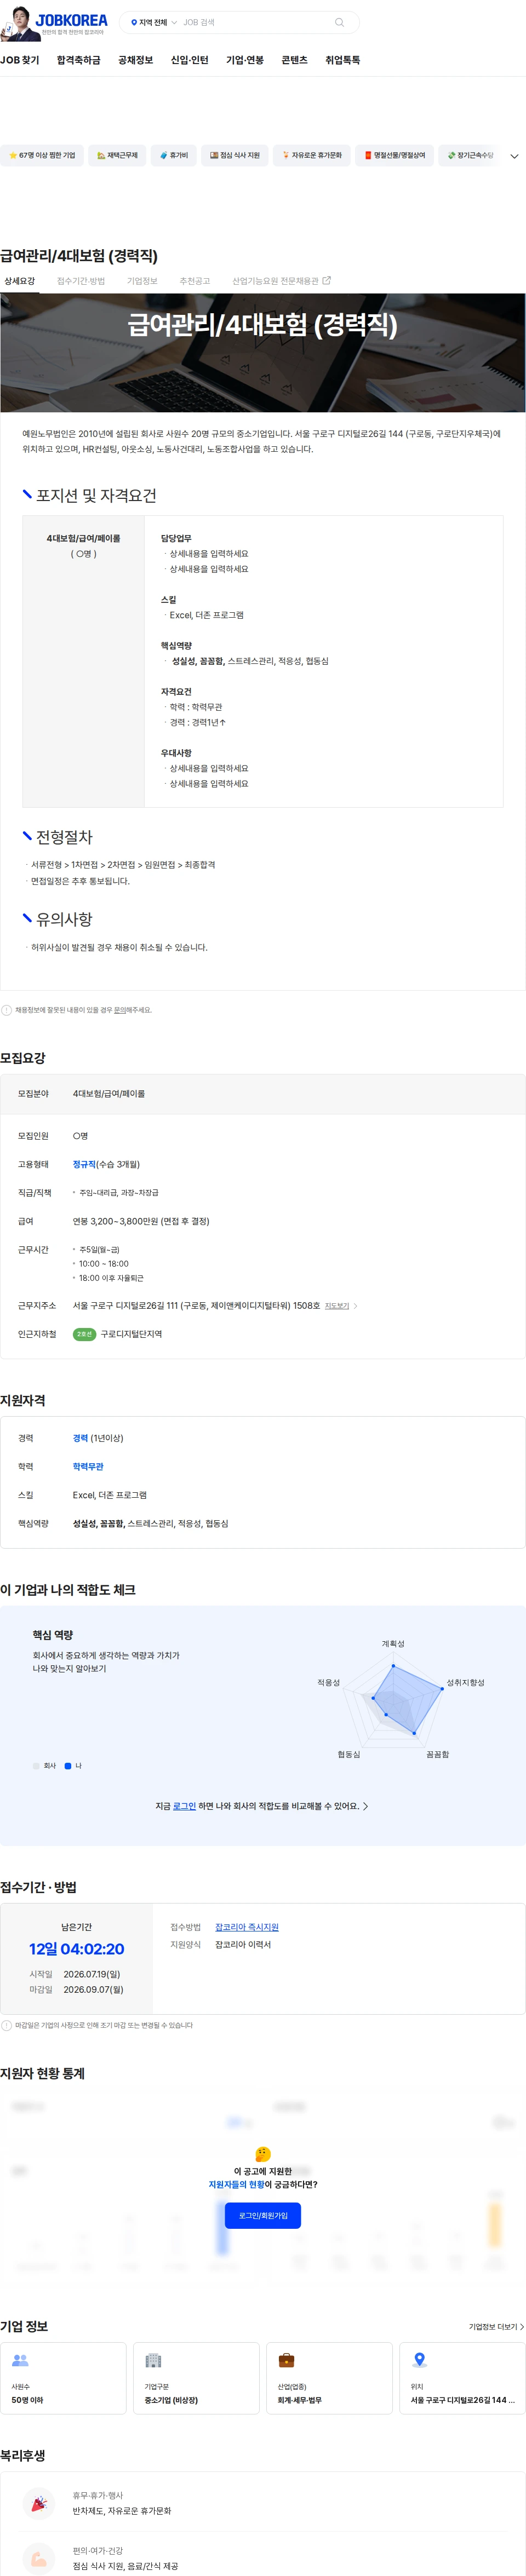The image size is (526, 2576).
Task: Open the 신입·인턴 menu
Action: [190, 60]
